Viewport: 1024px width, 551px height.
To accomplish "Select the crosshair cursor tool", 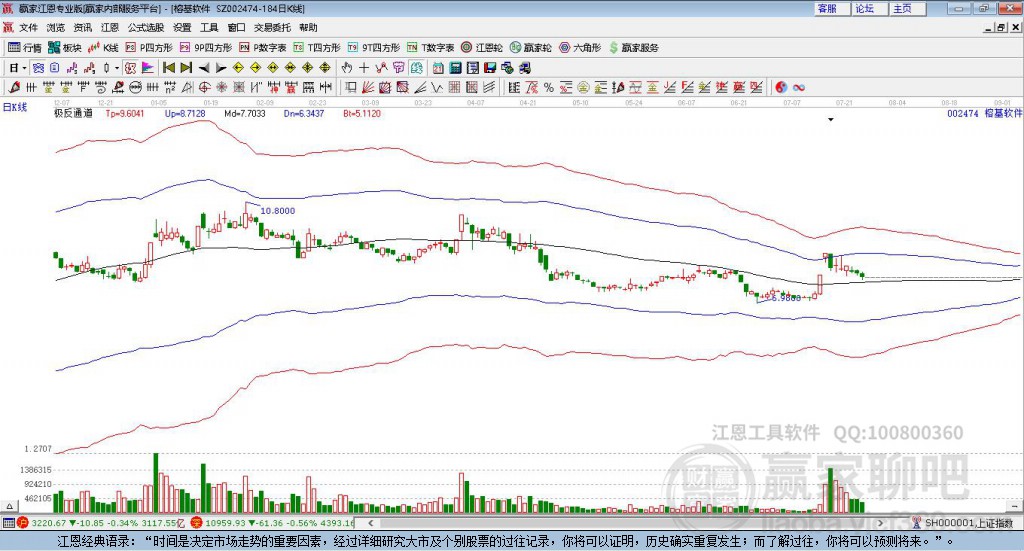I will pyautogui.click(x=364, y=68).
